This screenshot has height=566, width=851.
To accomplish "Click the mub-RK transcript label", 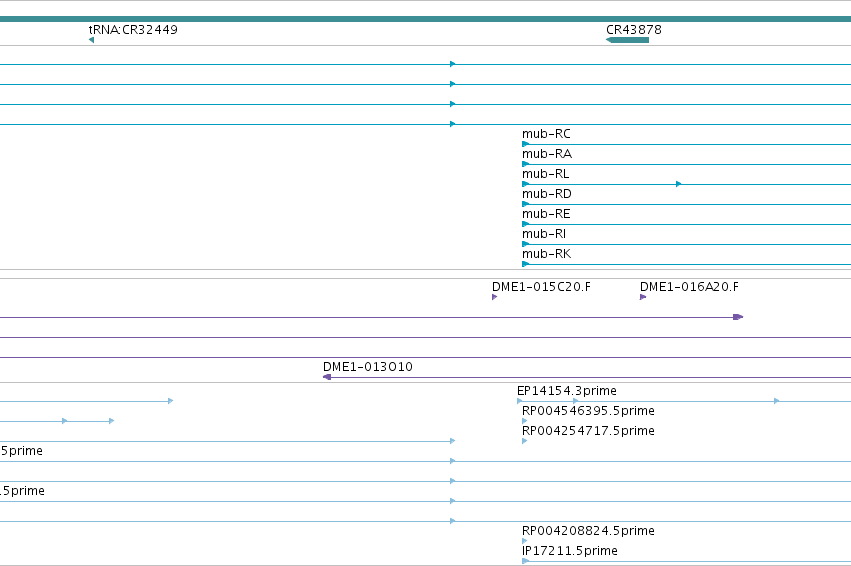I will point(546,255).
